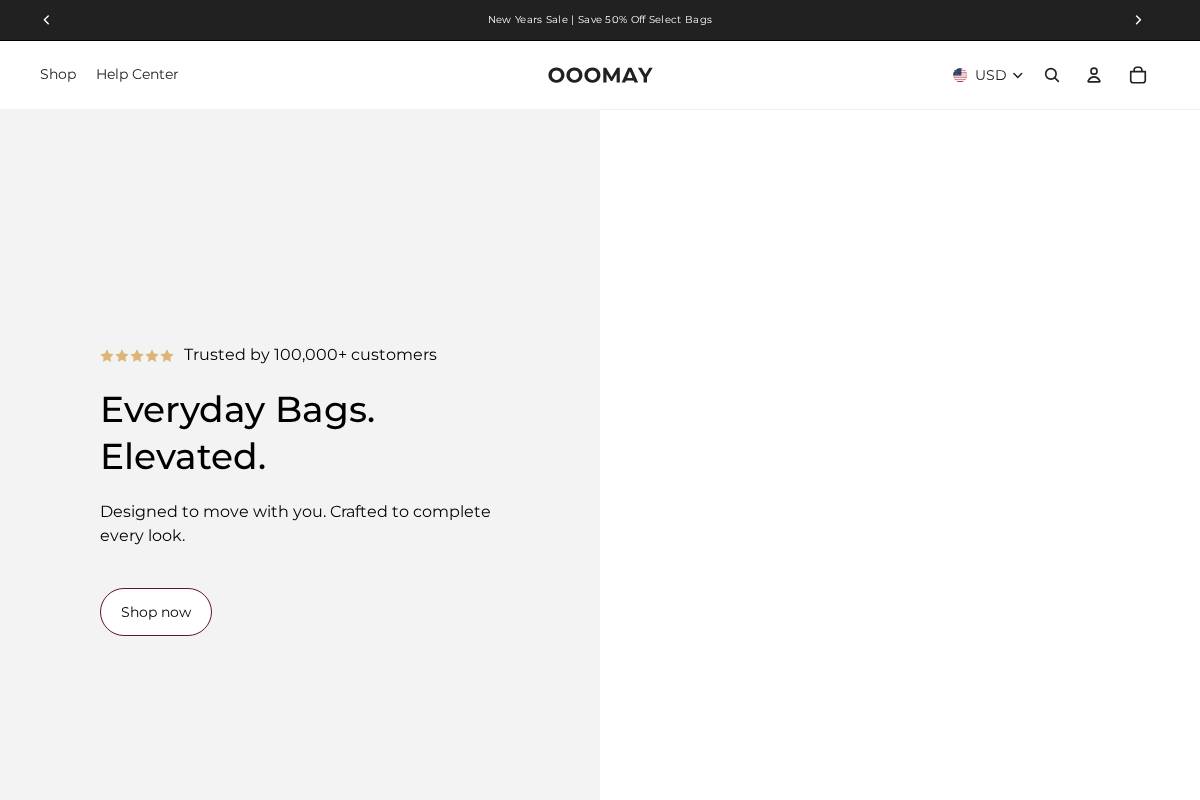Click the 50% Off Select Bags offer text
Screen dimensions: 1200x800
coord(645,20)
